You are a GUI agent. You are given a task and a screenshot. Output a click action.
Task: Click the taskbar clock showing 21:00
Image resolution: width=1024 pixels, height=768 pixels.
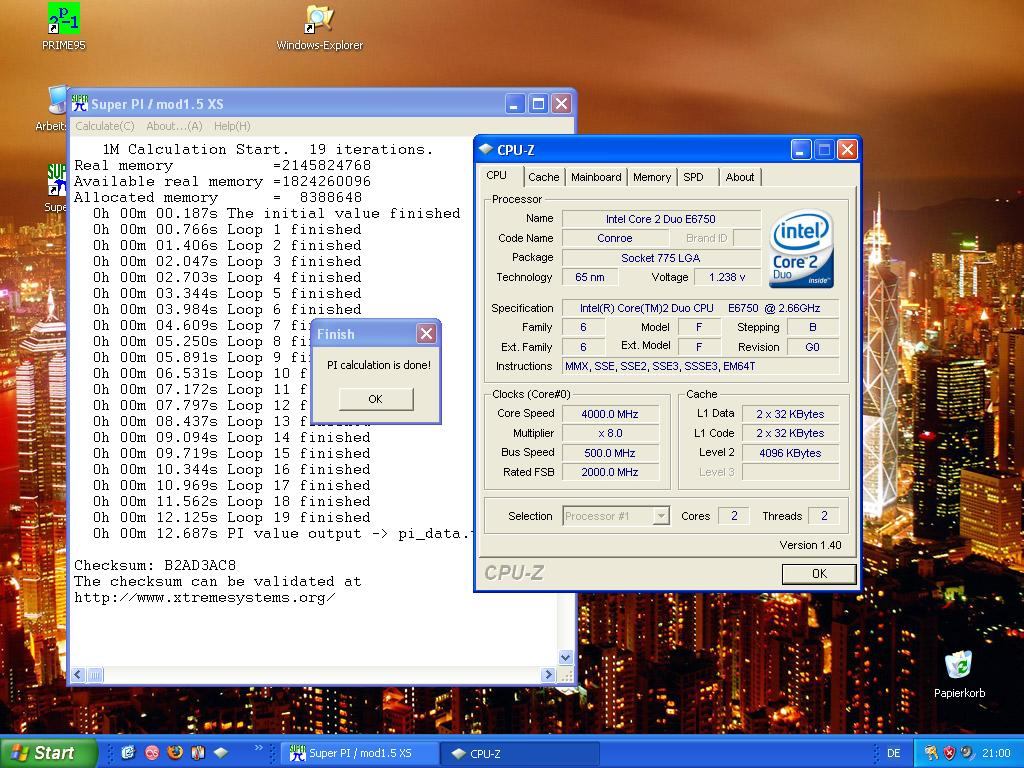(996, 753)
